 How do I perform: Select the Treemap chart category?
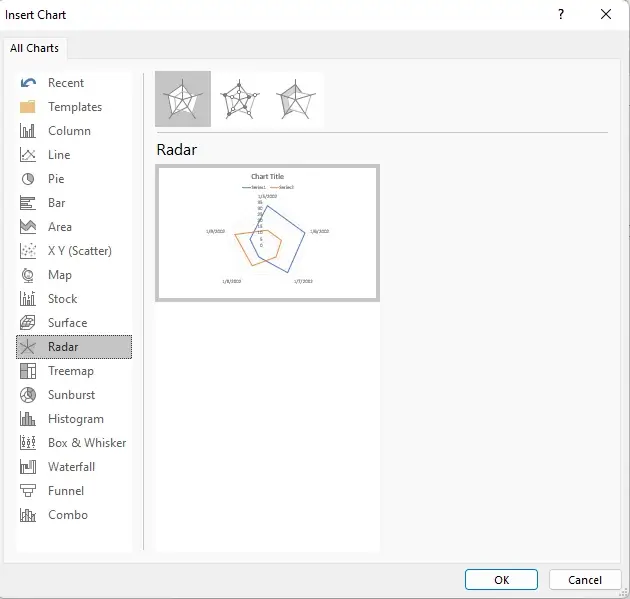click(70, 371)
